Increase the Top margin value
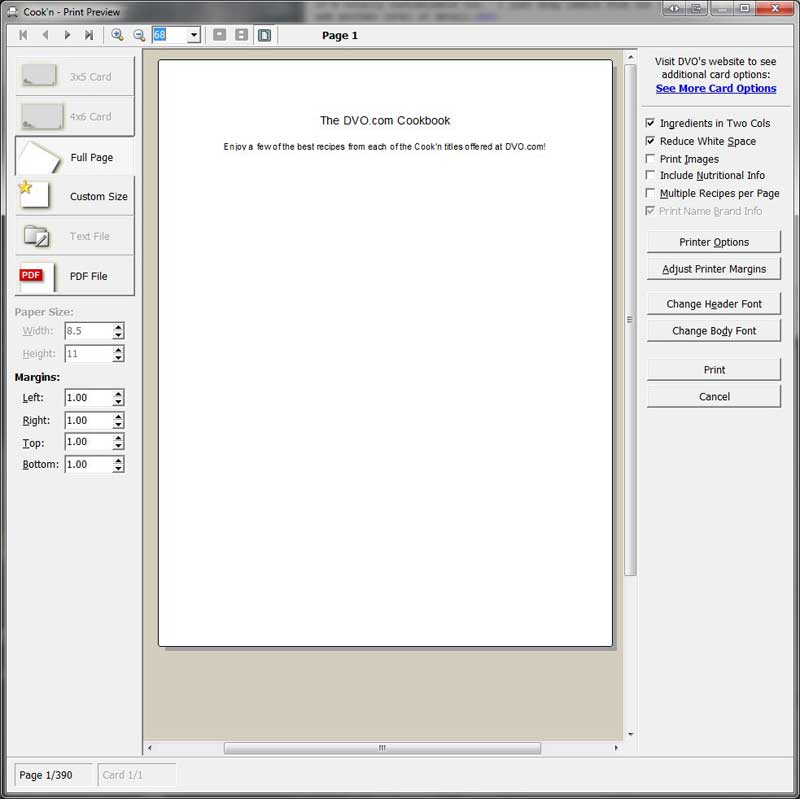This screenshot has width=800, height=799. tap(118, 438)
